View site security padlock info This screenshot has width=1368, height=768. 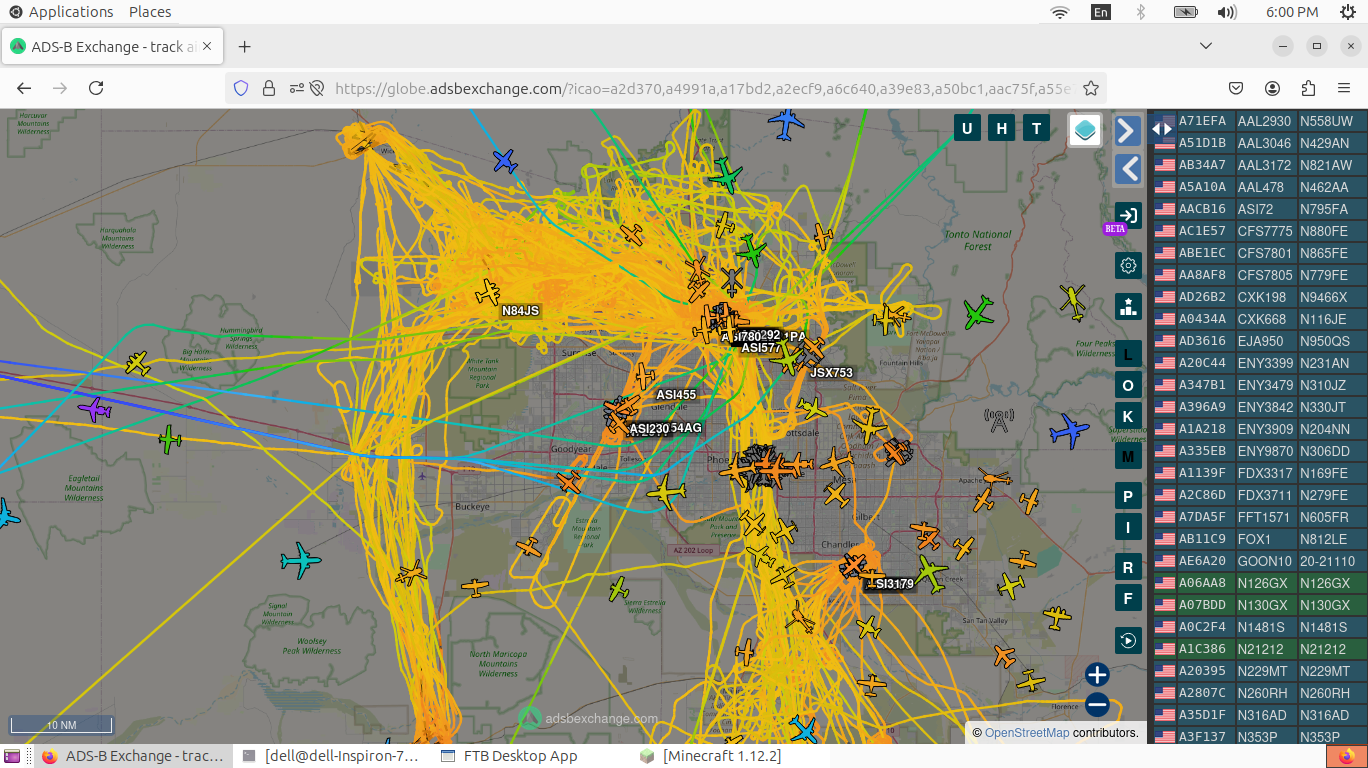tap(269, 88)
